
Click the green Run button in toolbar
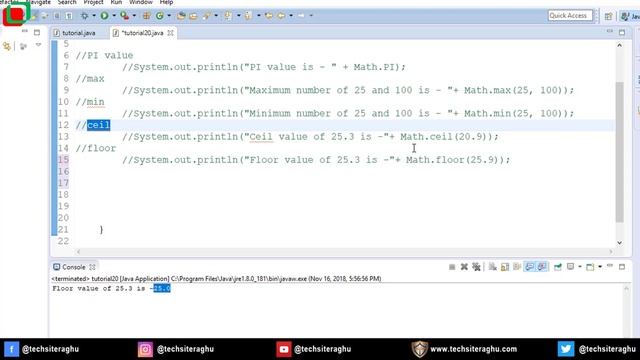tap(104, 16)
